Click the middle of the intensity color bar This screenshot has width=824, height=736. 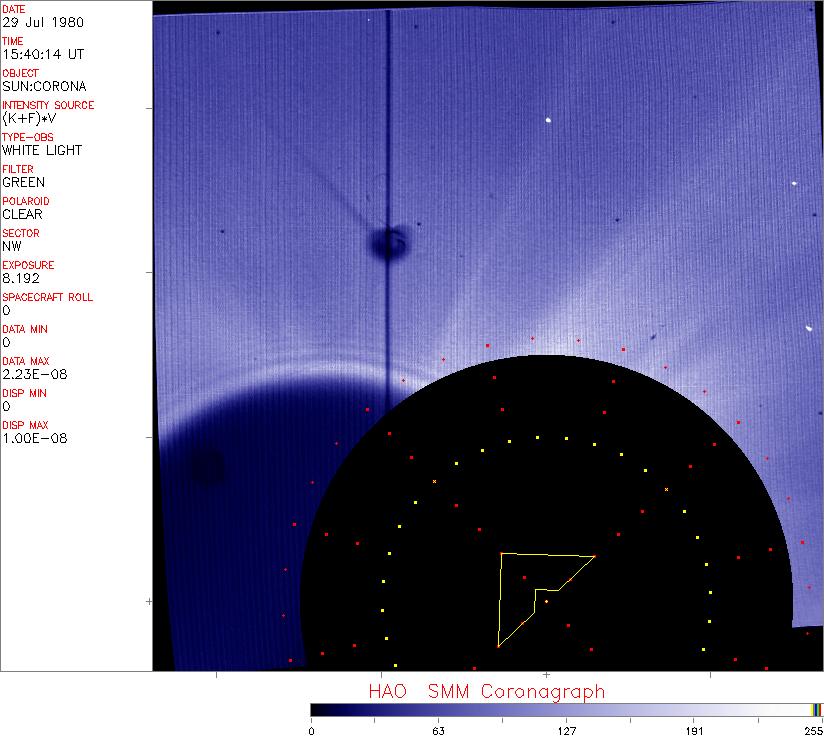coord(566,709)
